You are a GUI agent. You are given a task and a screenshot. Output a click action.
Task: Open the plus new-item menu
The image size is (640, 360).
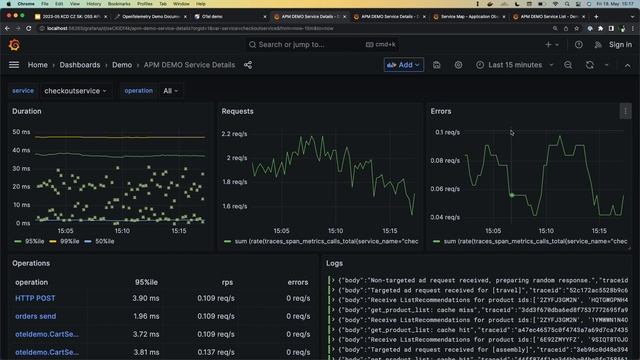coord(551,45)
